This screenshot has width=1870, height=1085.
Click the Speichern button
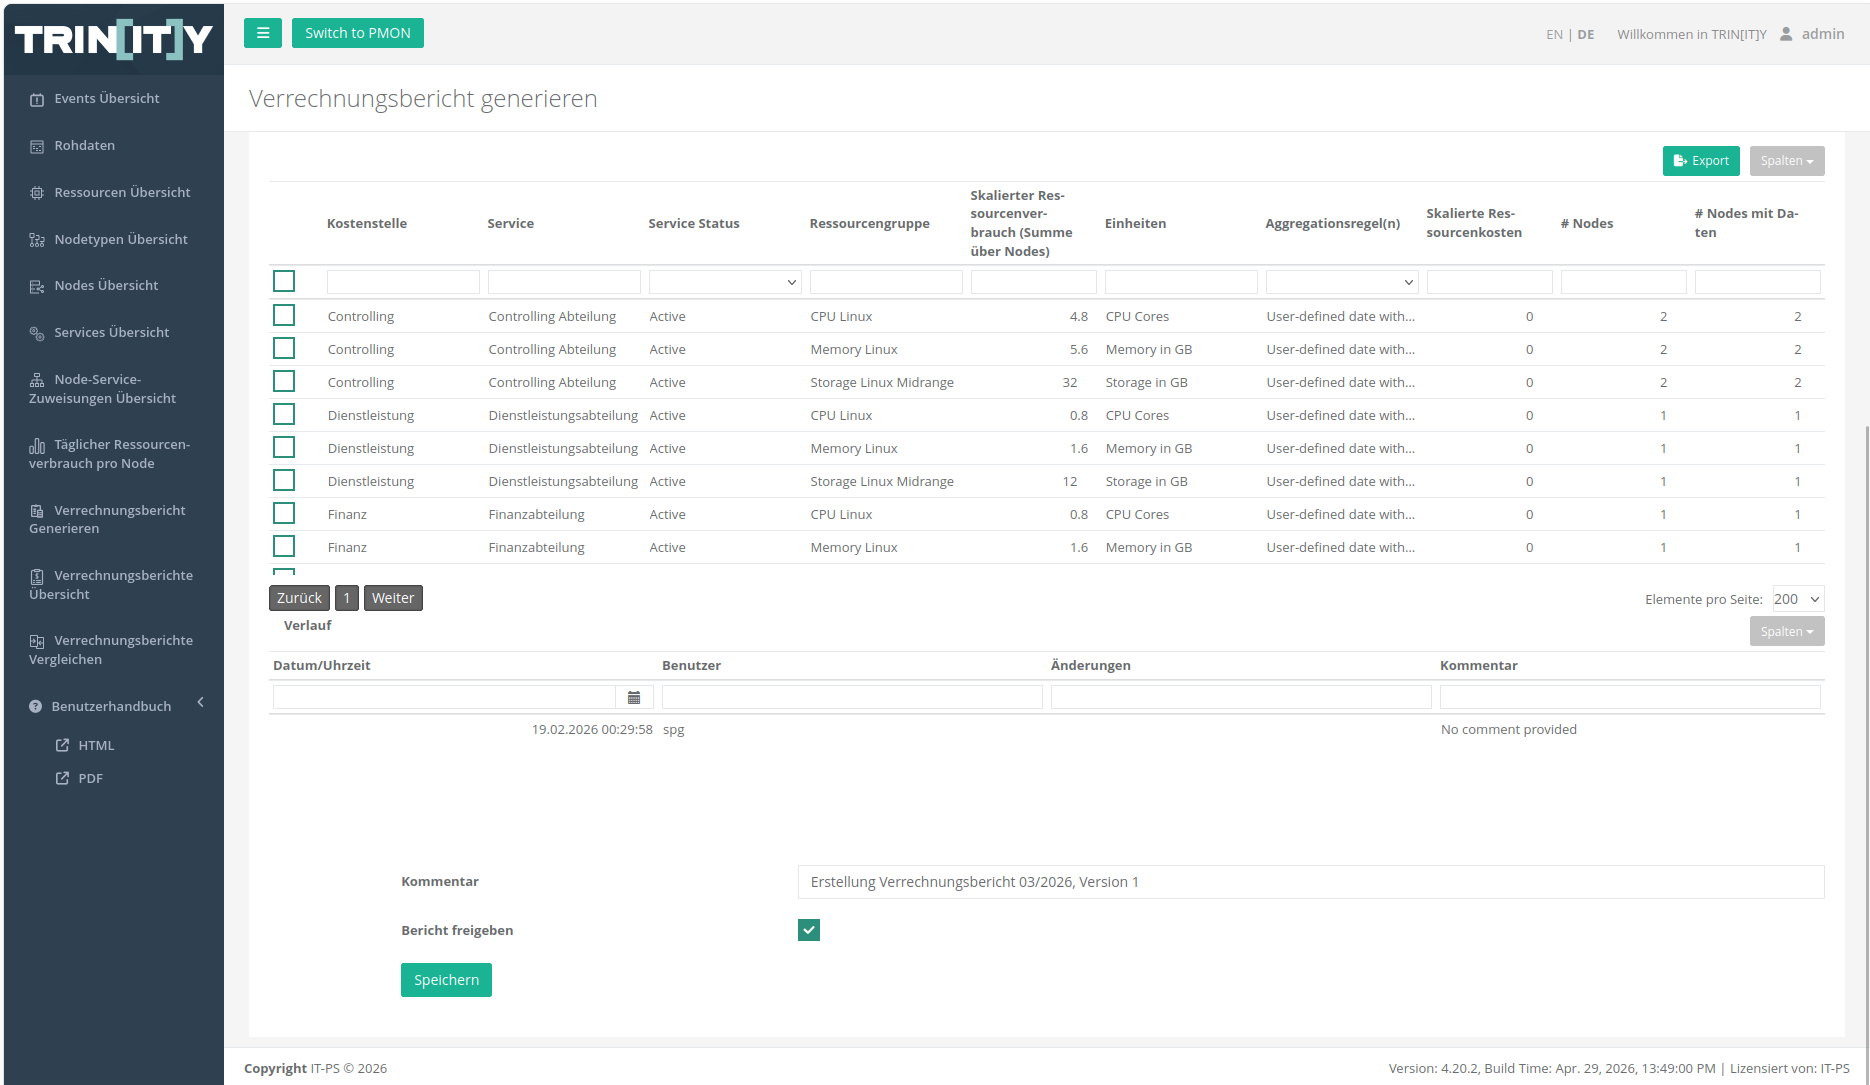pyautogui.click(x=446, y=980)
